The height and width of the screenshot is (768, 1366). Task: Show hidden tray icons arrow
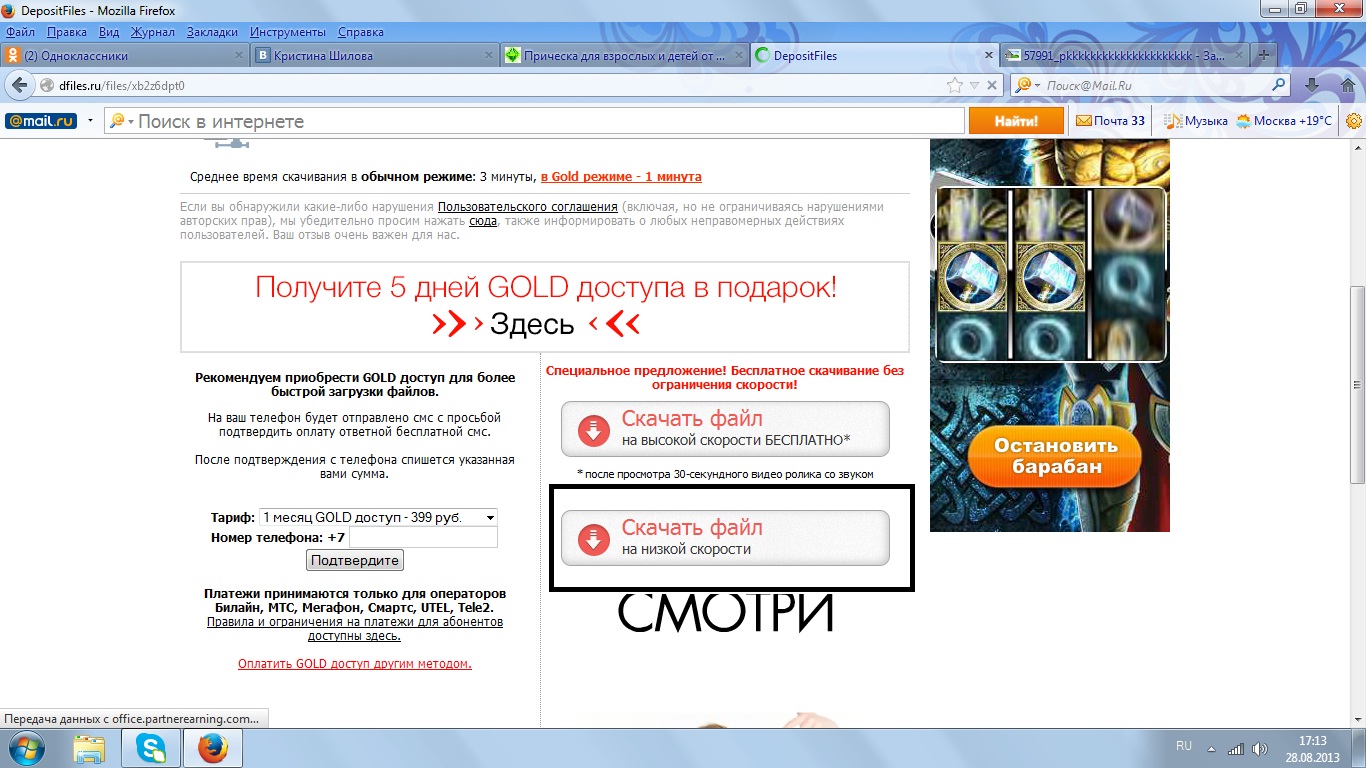(1213, 748)
